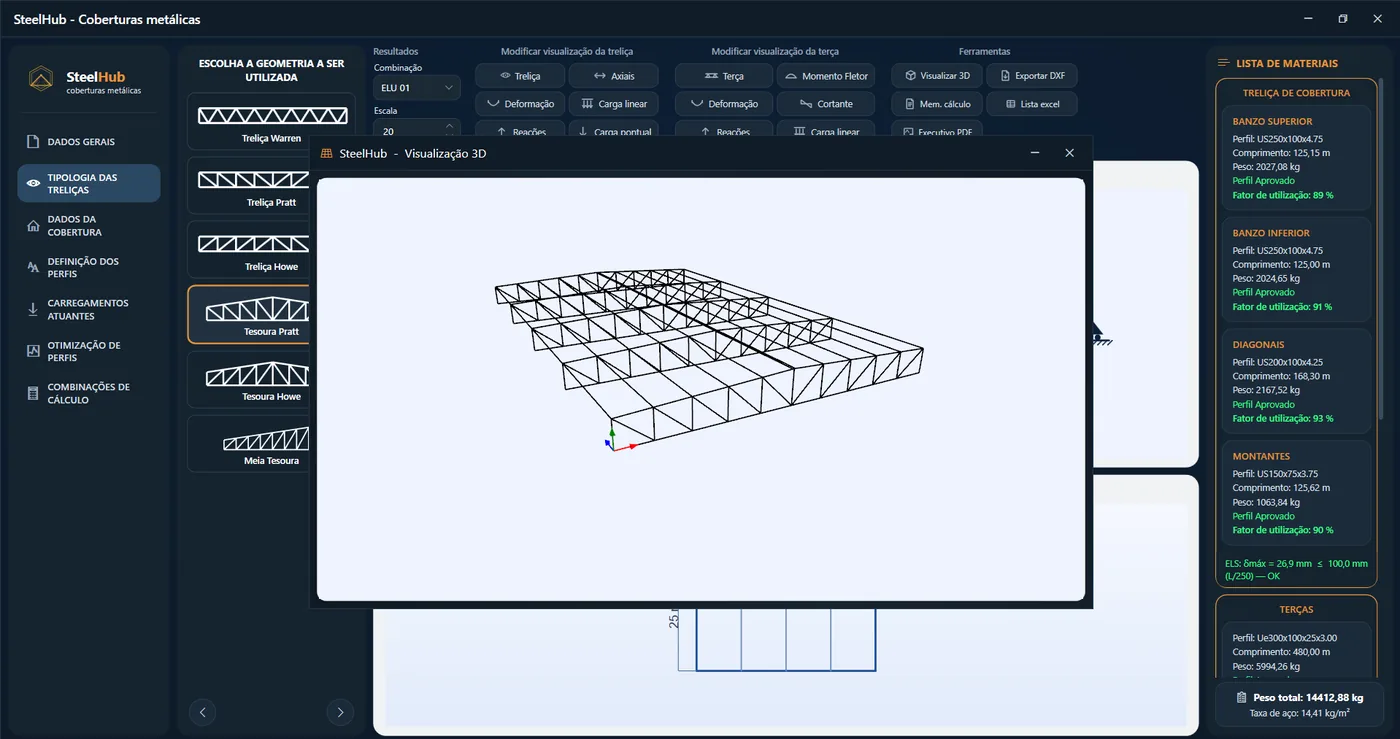
Task: Click "Perfil: Ue300x100x25x3.00" text
Action: (1285, 637)
